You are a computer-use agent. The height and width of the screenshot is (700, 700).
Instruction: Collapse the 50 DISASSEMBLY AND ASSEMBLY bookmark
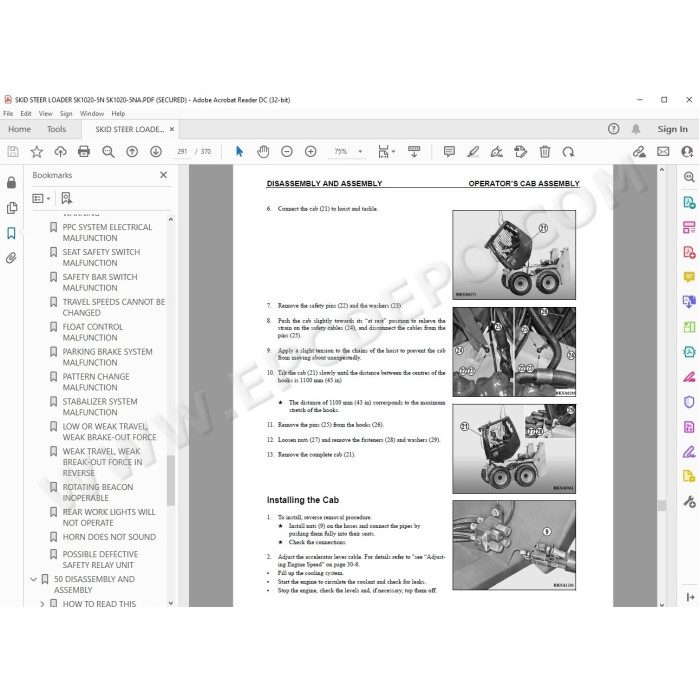33,579
